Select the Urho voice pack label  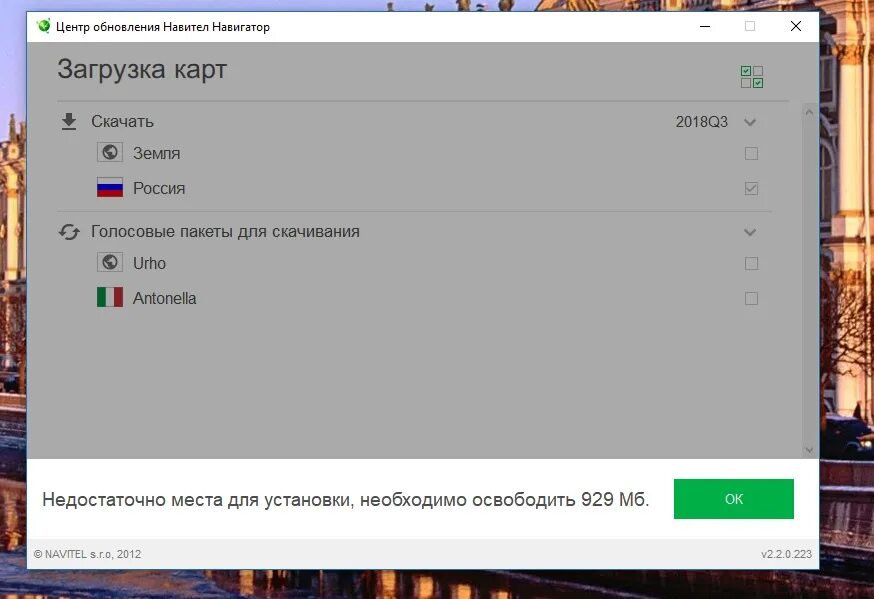point(149,263)
